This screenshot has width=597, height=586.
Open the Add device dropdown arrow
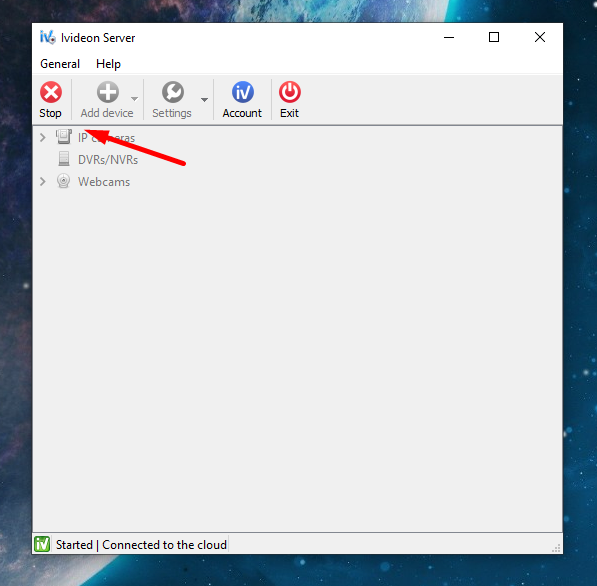click(134, 99)
